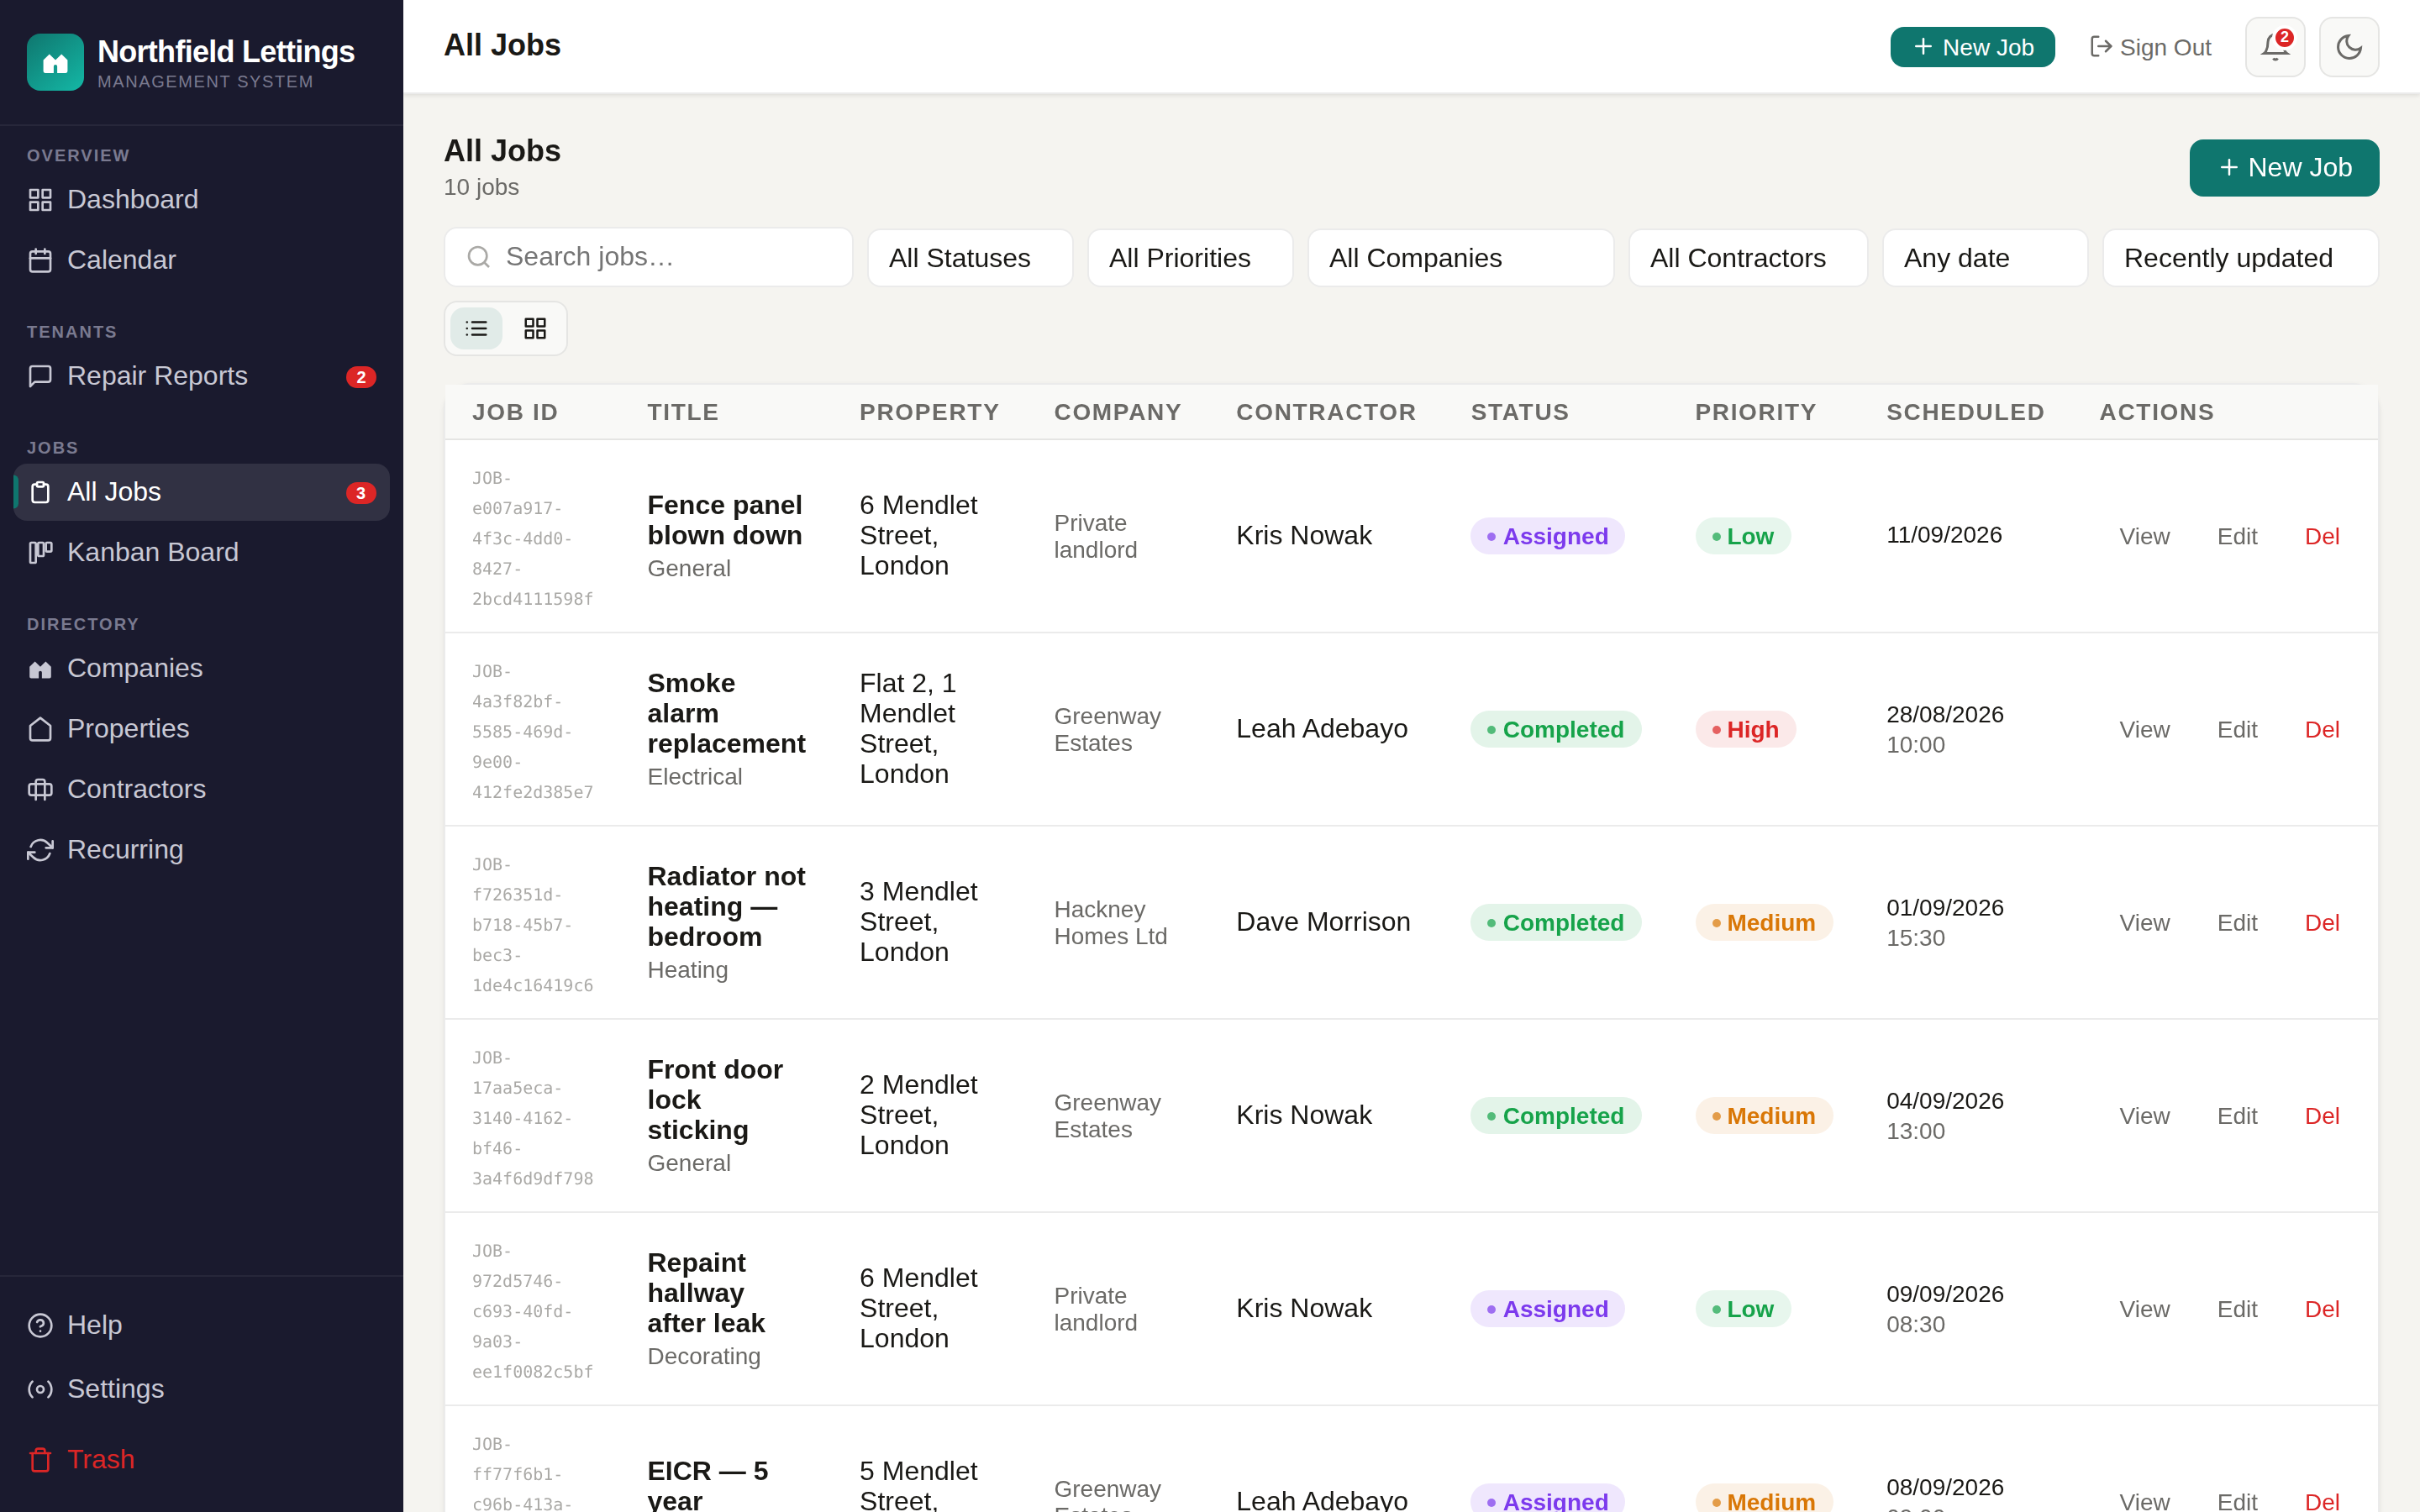Image resolution: width=2420 pixels, height=1512 pixels.
Task: Edit the Repaint hallway after leak job
Action: coord(2237,1309)
